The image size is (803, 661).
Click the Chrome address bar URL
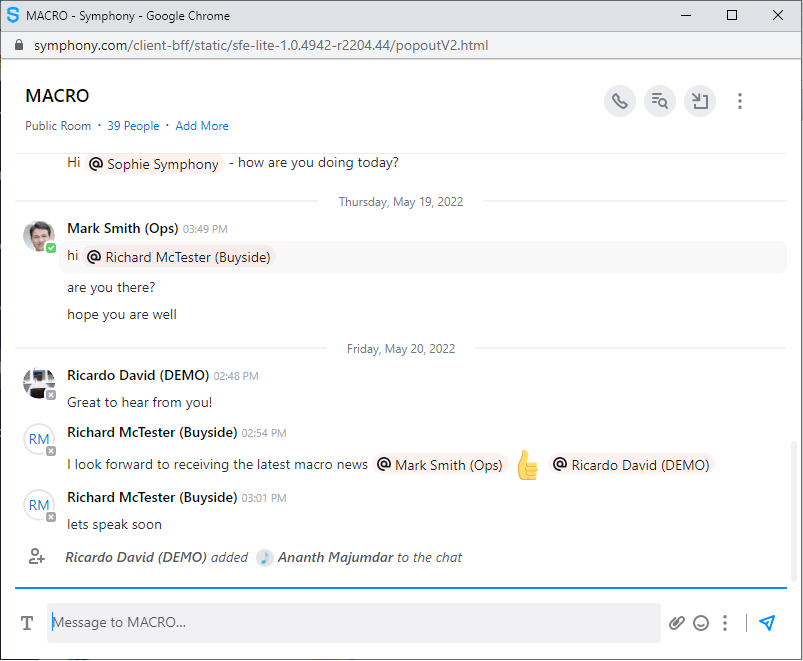261,46
